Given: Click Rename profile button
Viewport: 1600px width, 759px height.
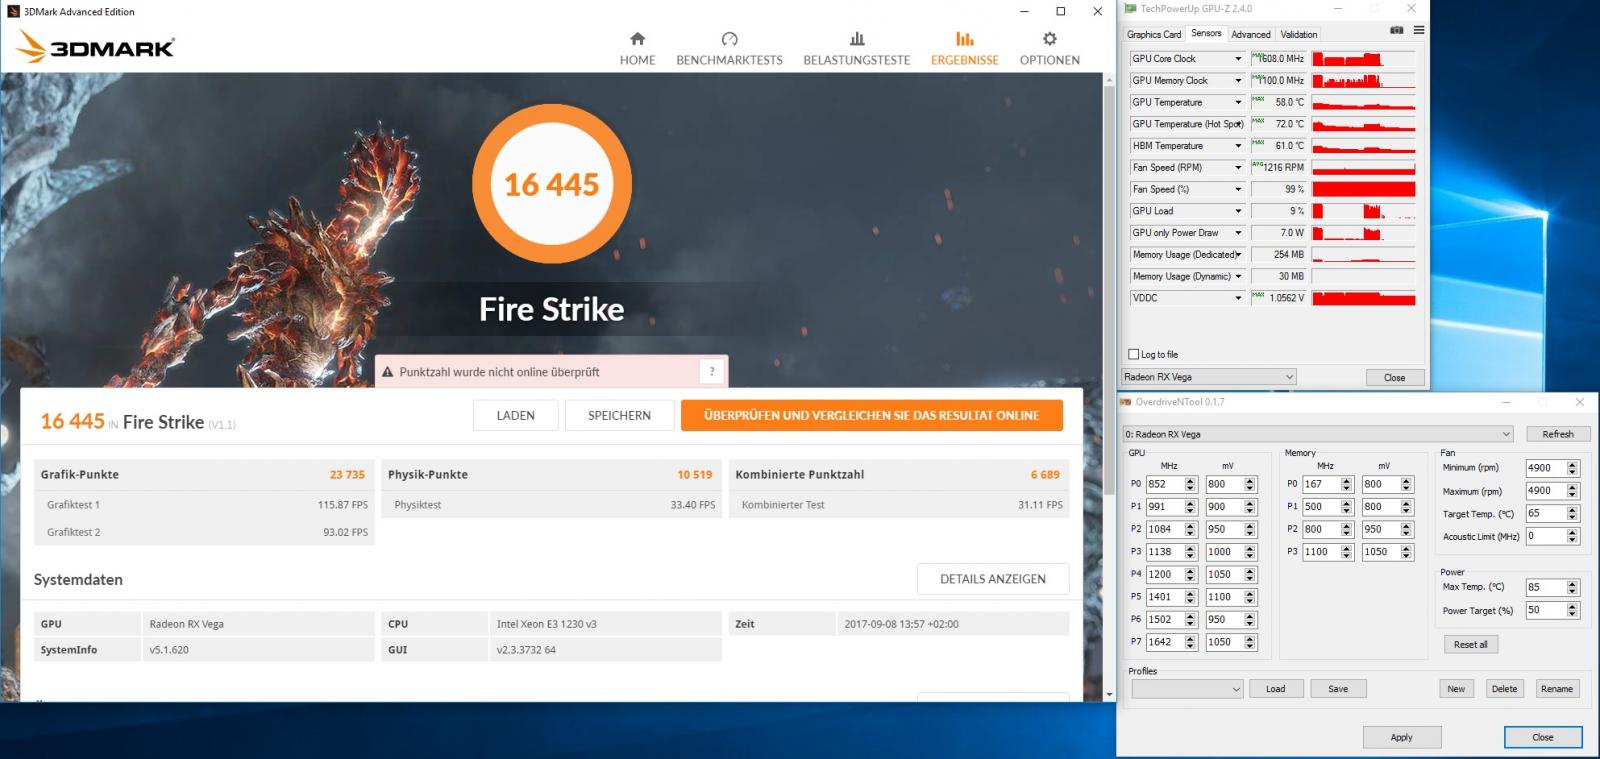Looking at the screenshot, I should coord(1556,689).
